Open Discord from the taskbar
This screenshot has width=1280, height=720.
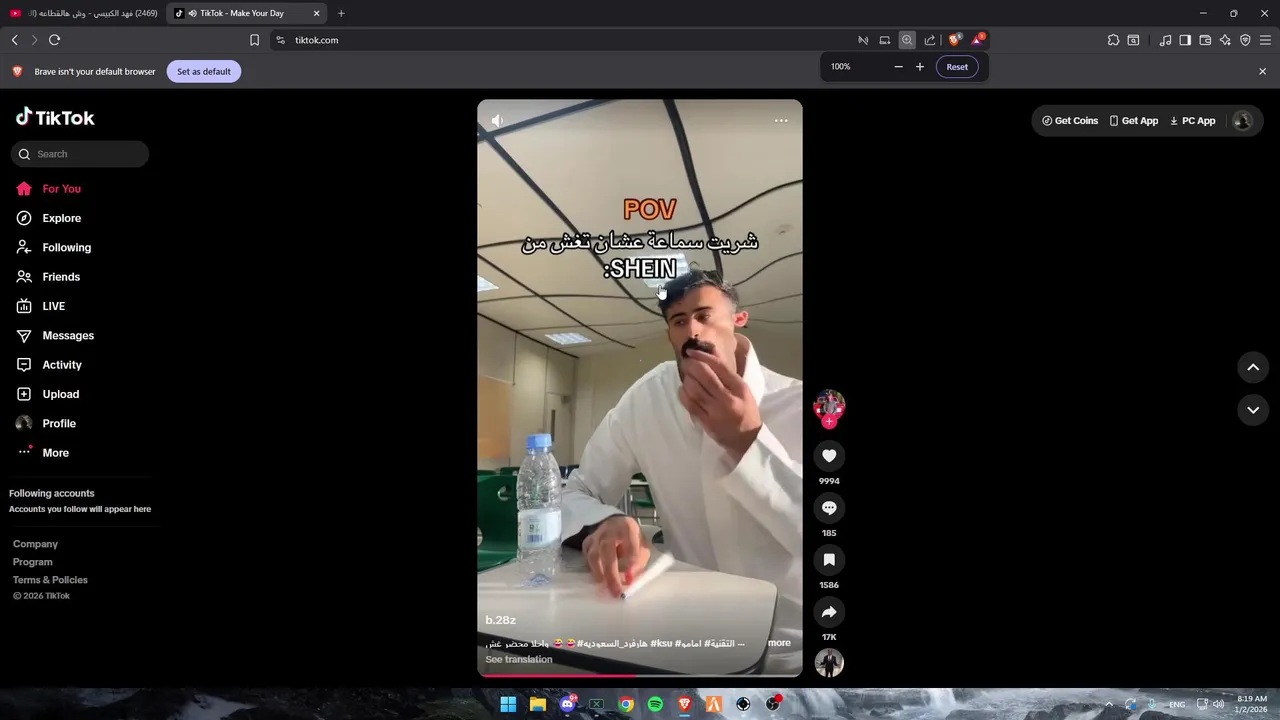pyautogui.click(x=567, y=704)
